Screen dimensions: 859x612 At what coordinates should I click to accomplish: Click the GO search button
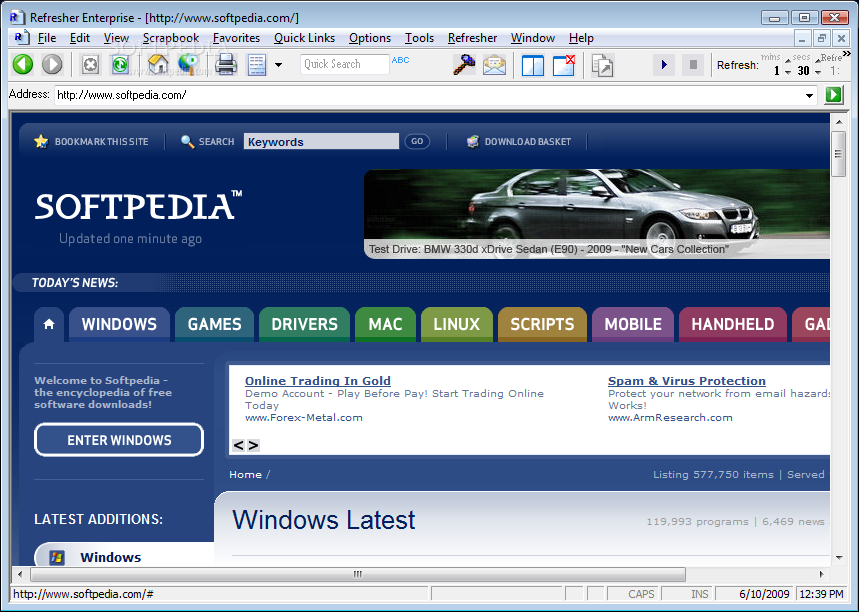pyautogui.click(x=417, y=141)
